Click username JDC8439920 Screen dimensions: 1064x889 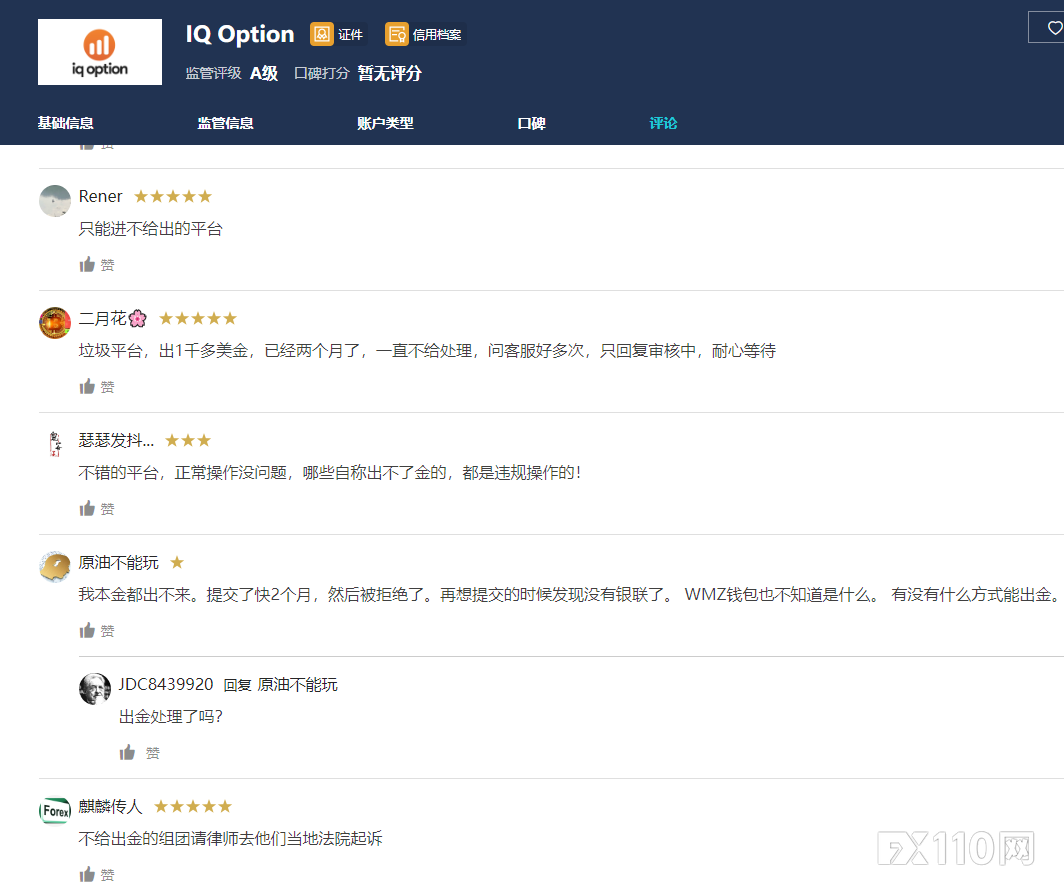tap(166, 684)
